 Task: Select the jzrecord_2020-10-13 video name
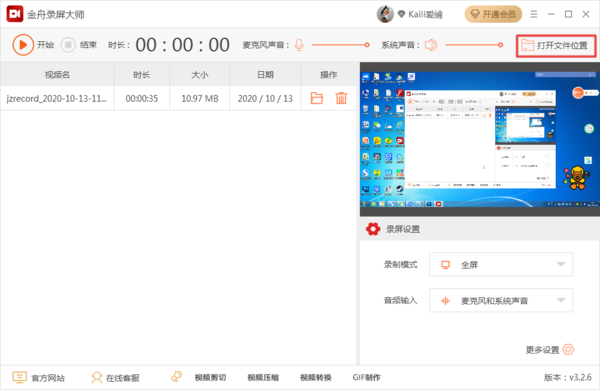(57, 98)
